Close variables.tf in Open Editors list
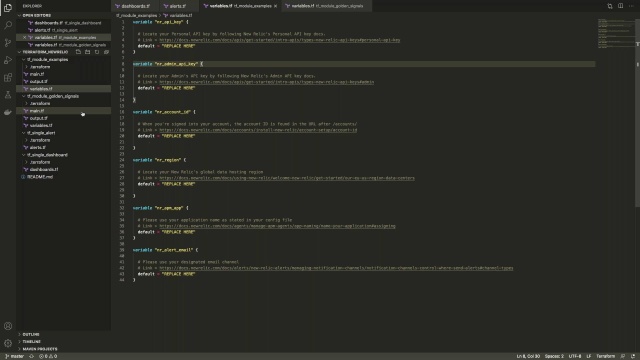The image size is (640, 360). click(x=24, y=37)
